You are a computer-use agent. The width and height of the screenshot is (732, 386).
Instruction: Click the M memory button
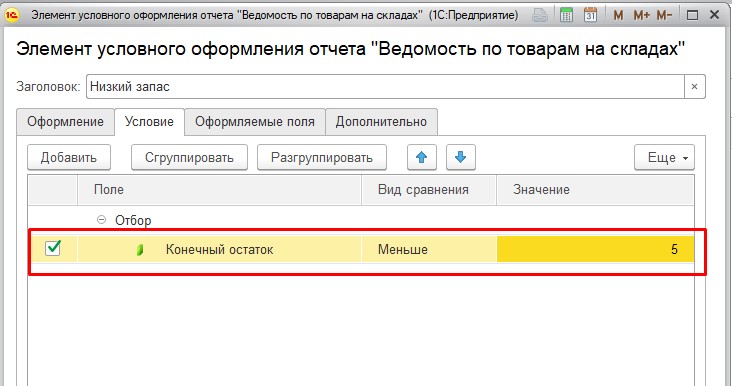[618, 15]
